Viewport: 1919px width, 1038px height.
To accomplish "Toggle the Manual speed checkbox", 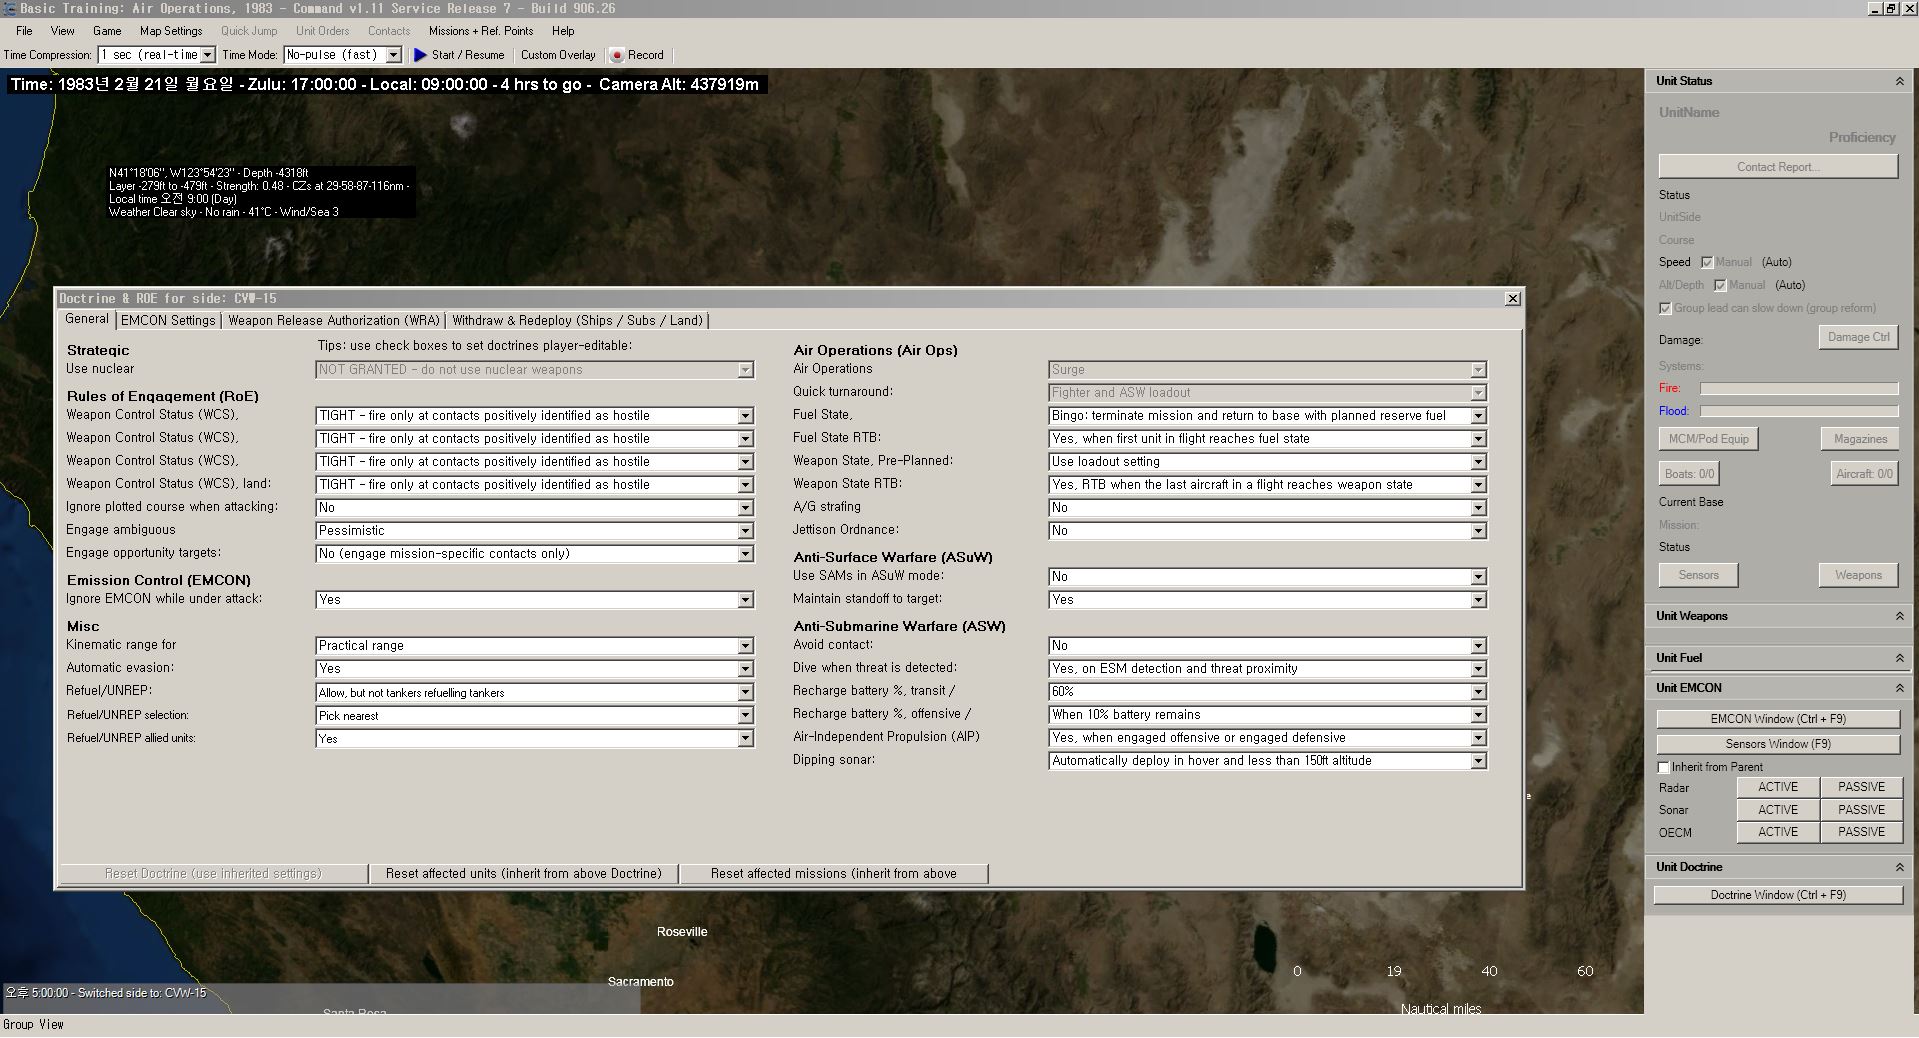I will pyautogui.click(x=1707, y=262).
